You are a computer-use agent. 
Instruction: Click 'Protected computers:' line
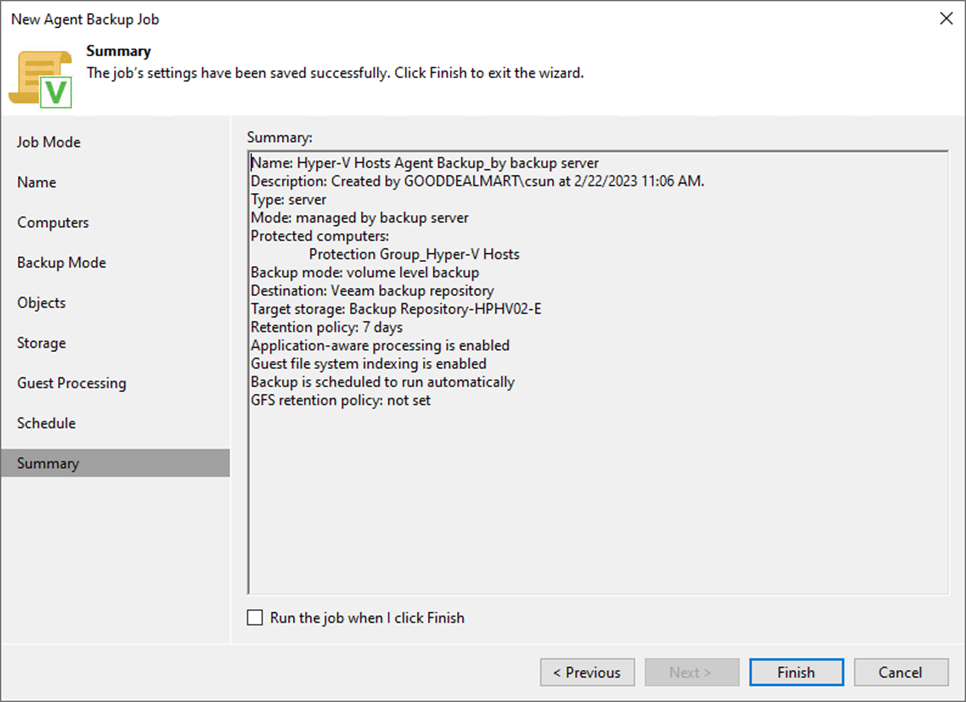(320, 236)
